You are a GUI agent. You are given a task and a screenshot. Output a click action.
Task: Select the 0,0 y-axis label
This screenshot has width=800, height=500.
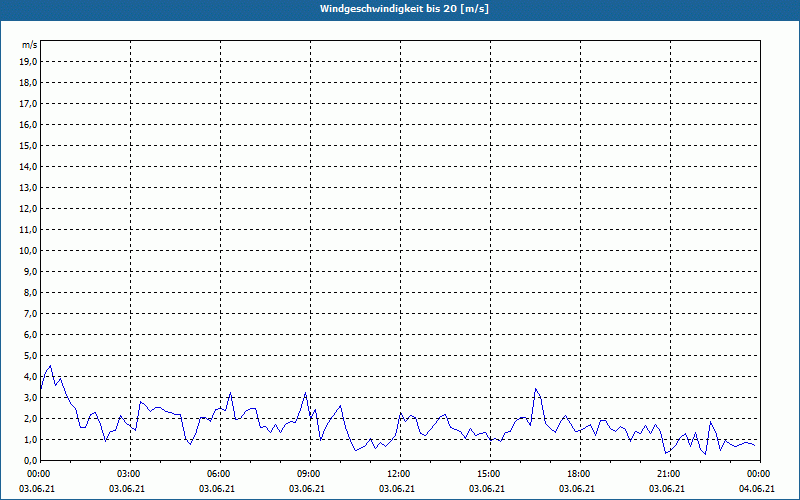[x=30, y=460]
